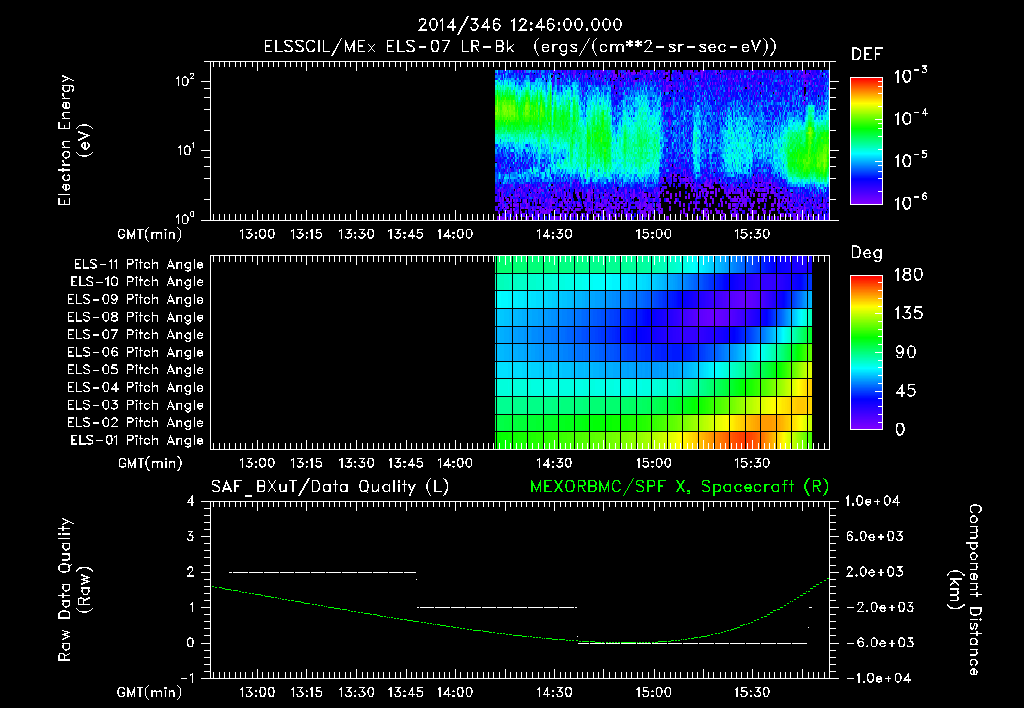Click the white data quality segment at level 2
The image size is (1024, 708).
[323, 572]
